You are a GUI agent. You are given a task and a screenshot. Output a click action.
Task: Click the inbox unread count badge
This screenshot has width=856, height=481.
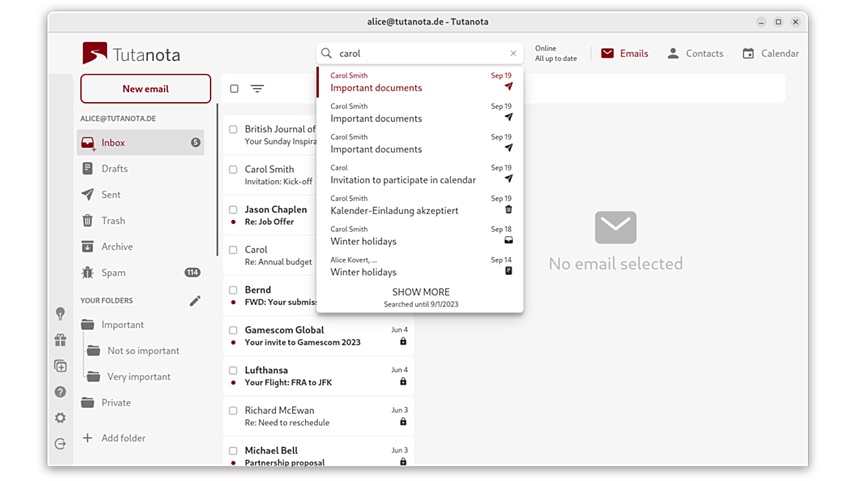pos(195,142)
